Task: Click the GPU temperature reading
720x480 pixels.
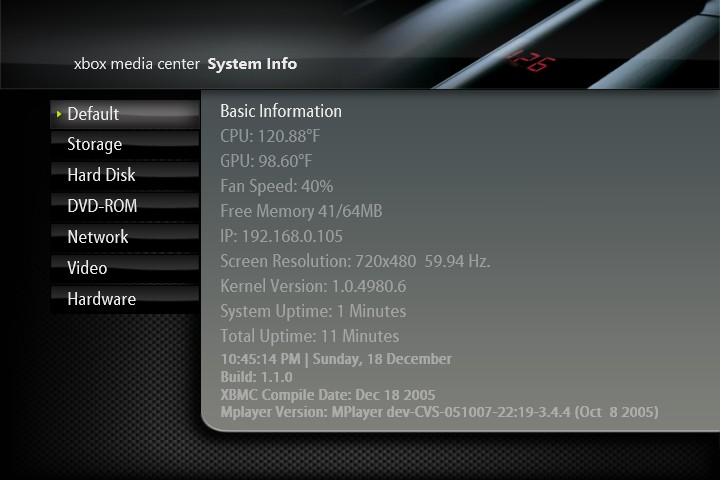Action: (x=266, y=161)
